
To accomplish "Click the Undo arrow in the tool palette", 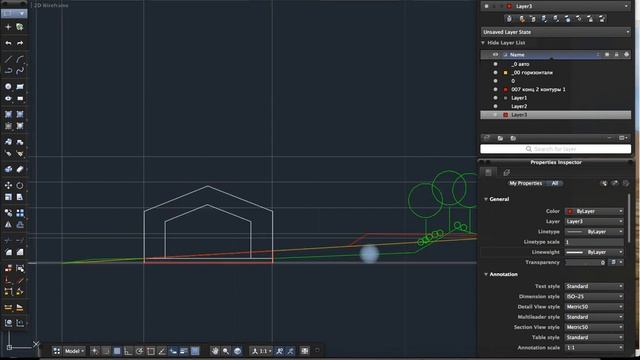I will pos(8,43).
